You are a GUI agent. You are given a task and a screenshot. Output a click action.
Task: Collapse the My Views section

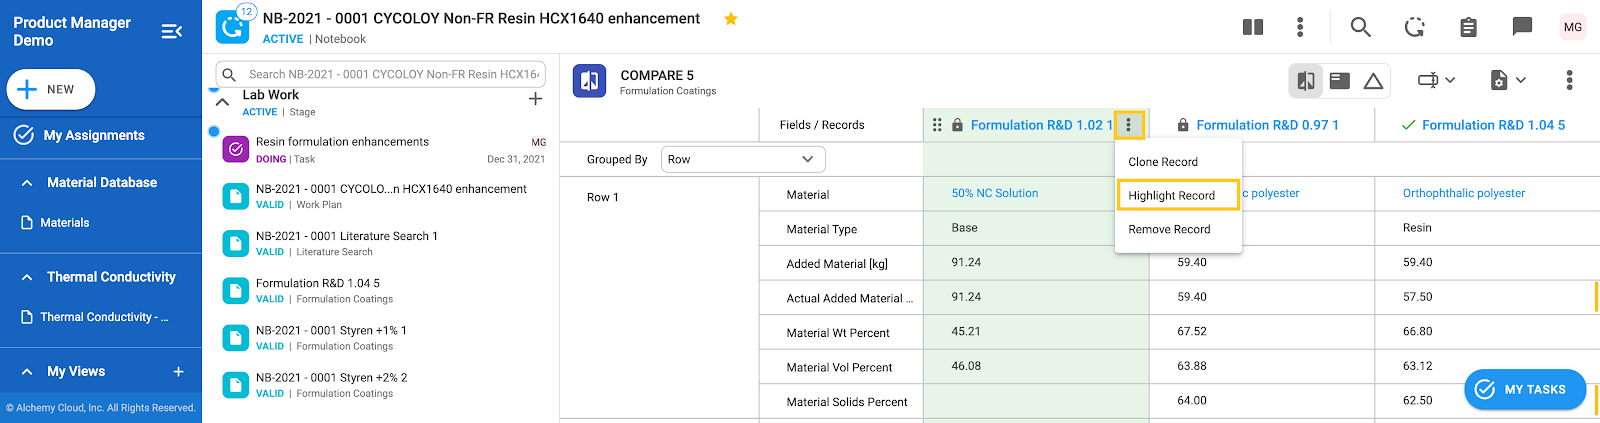pyautogui.click(x=27, y=371)
